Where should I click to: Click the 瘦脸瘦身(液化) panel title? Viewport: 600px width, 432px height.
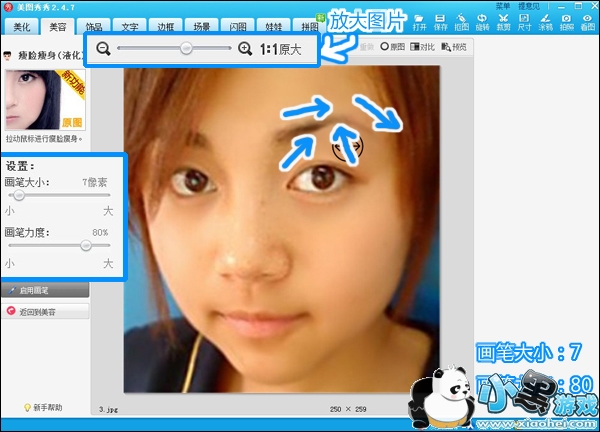point(51,55)
